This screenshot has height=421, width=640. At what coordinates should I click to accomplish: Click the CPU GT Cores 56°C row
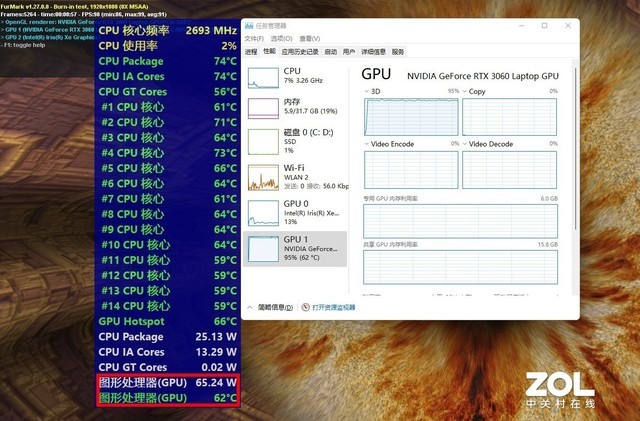[x=167, y=92]
